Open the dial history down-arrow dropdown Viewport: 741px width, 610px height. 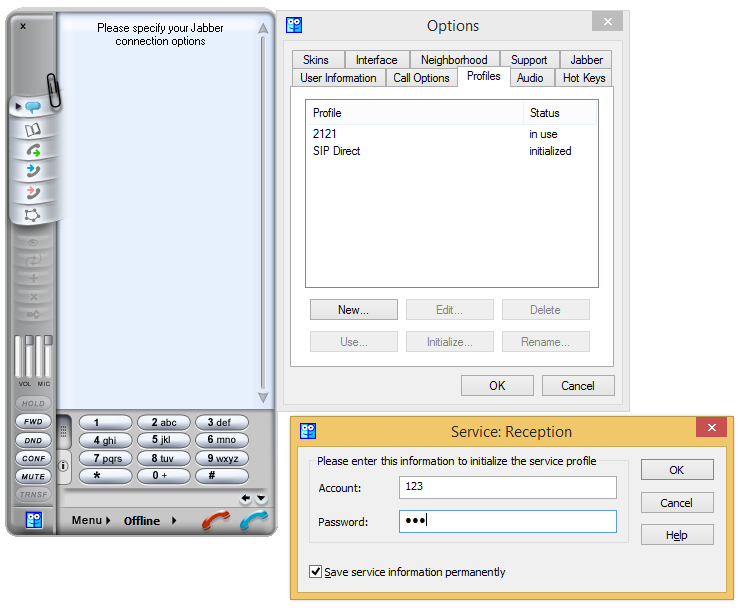click(x=261, y=498)
